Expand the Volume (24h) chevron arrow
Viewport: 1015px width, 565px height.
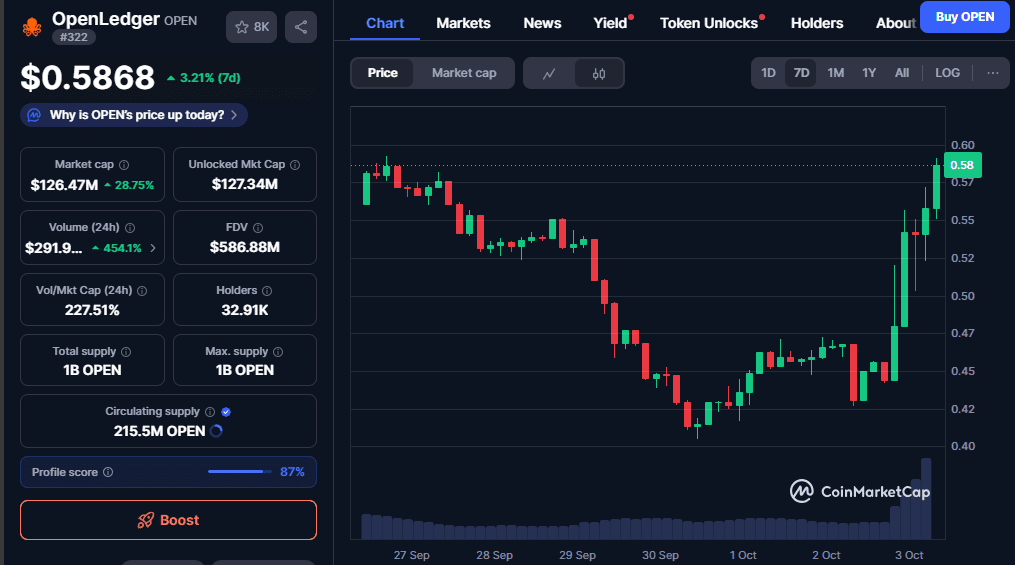(x=153, y=248)
